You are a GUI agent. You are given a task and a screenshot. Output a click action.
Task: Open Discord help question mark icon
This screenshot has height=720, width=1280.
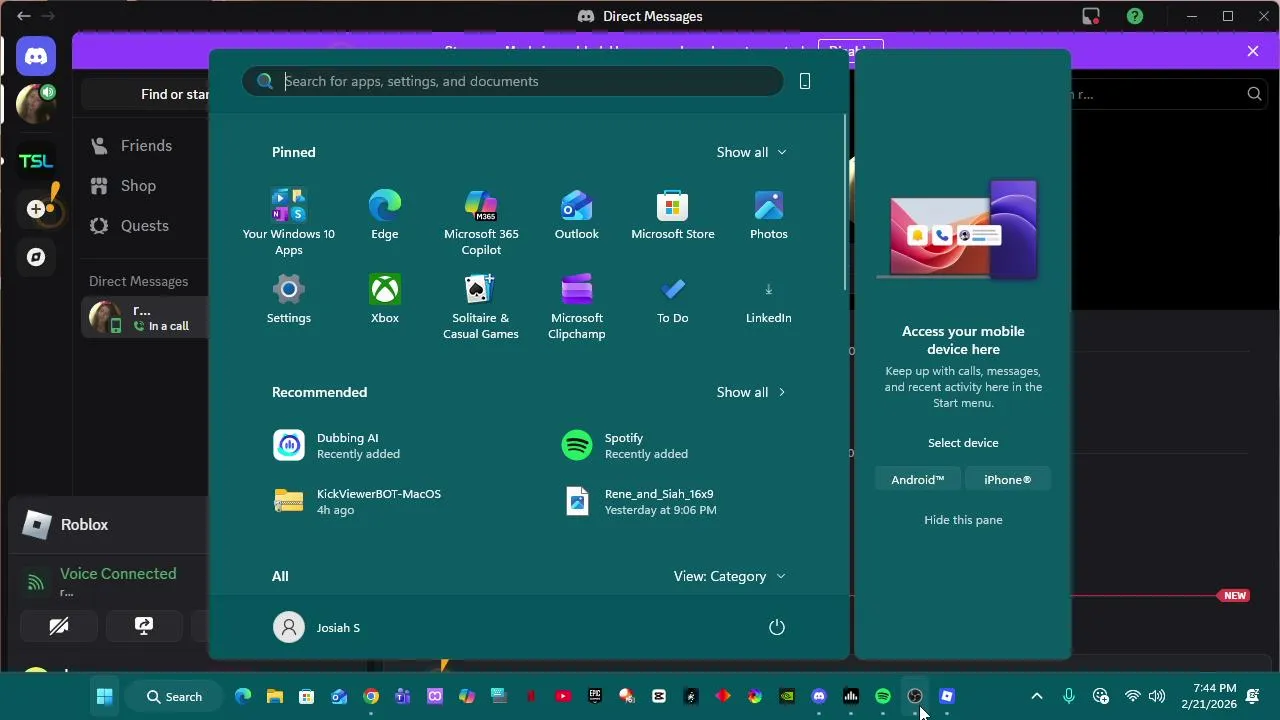pos(1134,16)
